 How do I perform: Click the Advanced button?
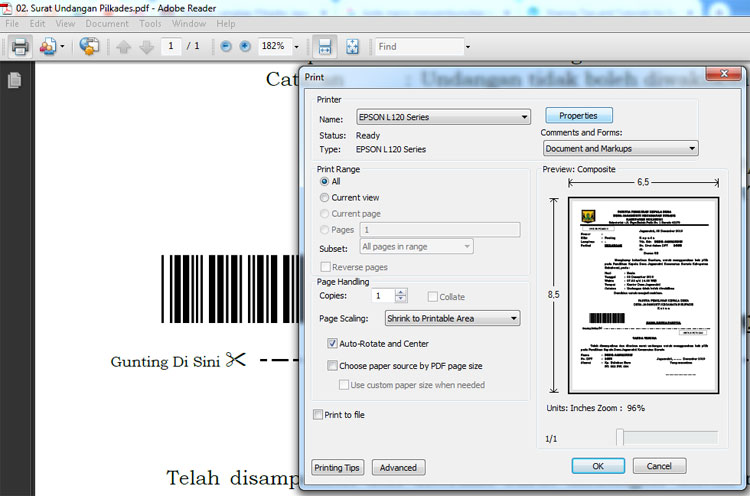point(398,467)
